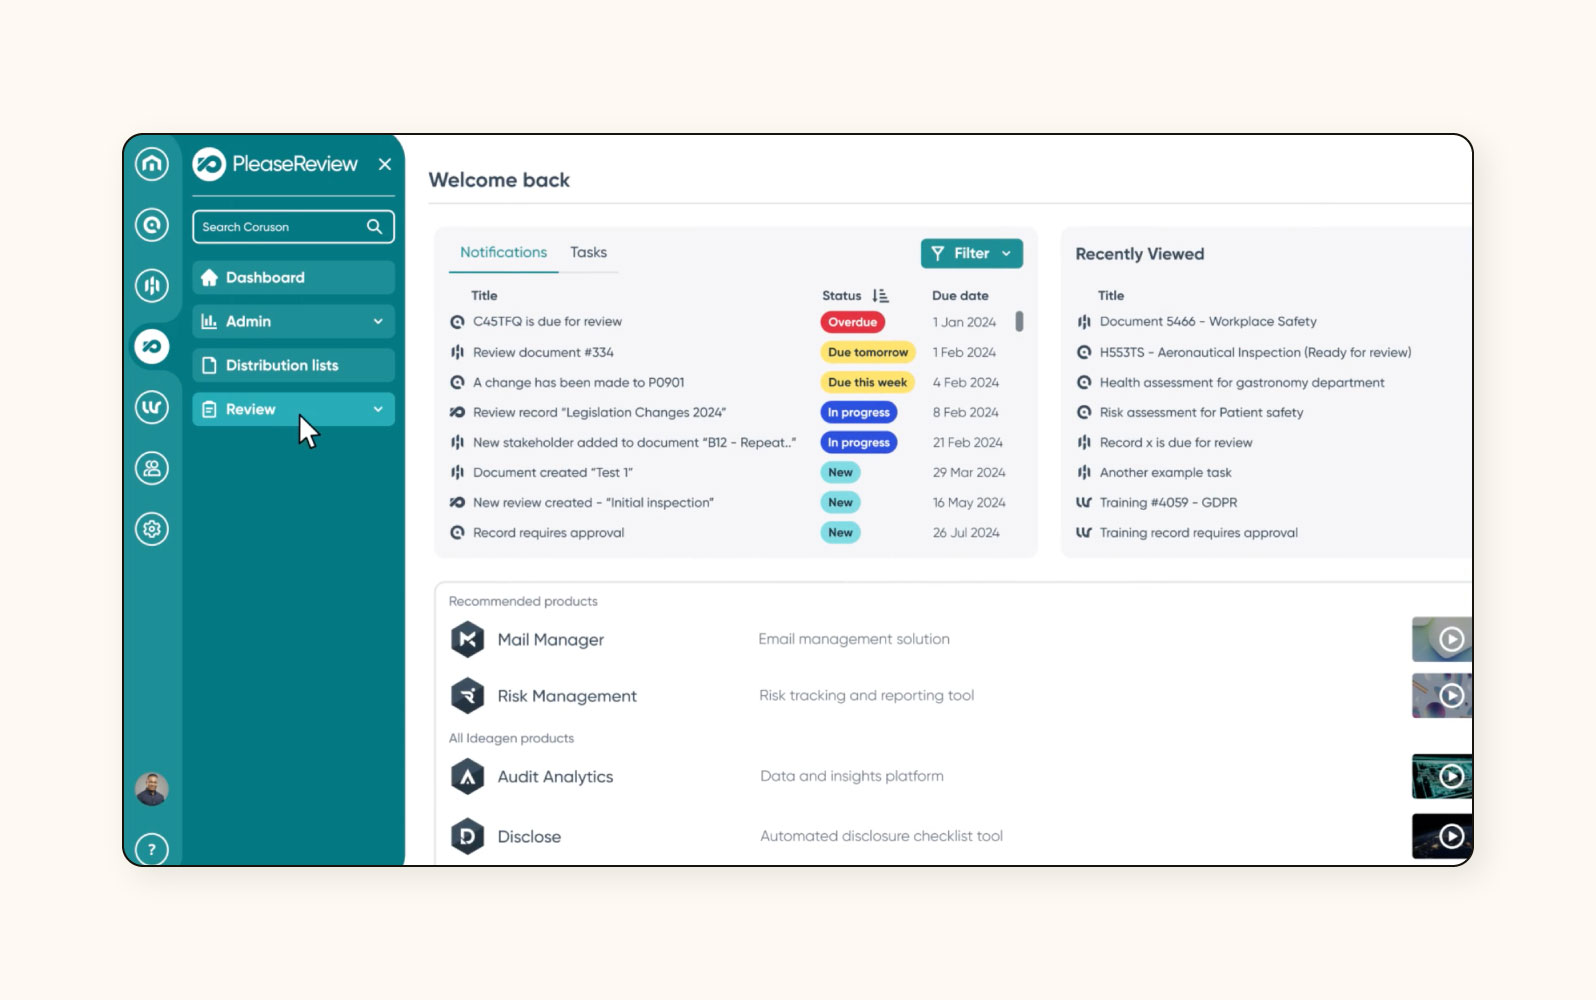Screen dimensions: 1596x1000
Task: Click the icon beside "C45TFQ is due for review"
Action: pos(457,322)
